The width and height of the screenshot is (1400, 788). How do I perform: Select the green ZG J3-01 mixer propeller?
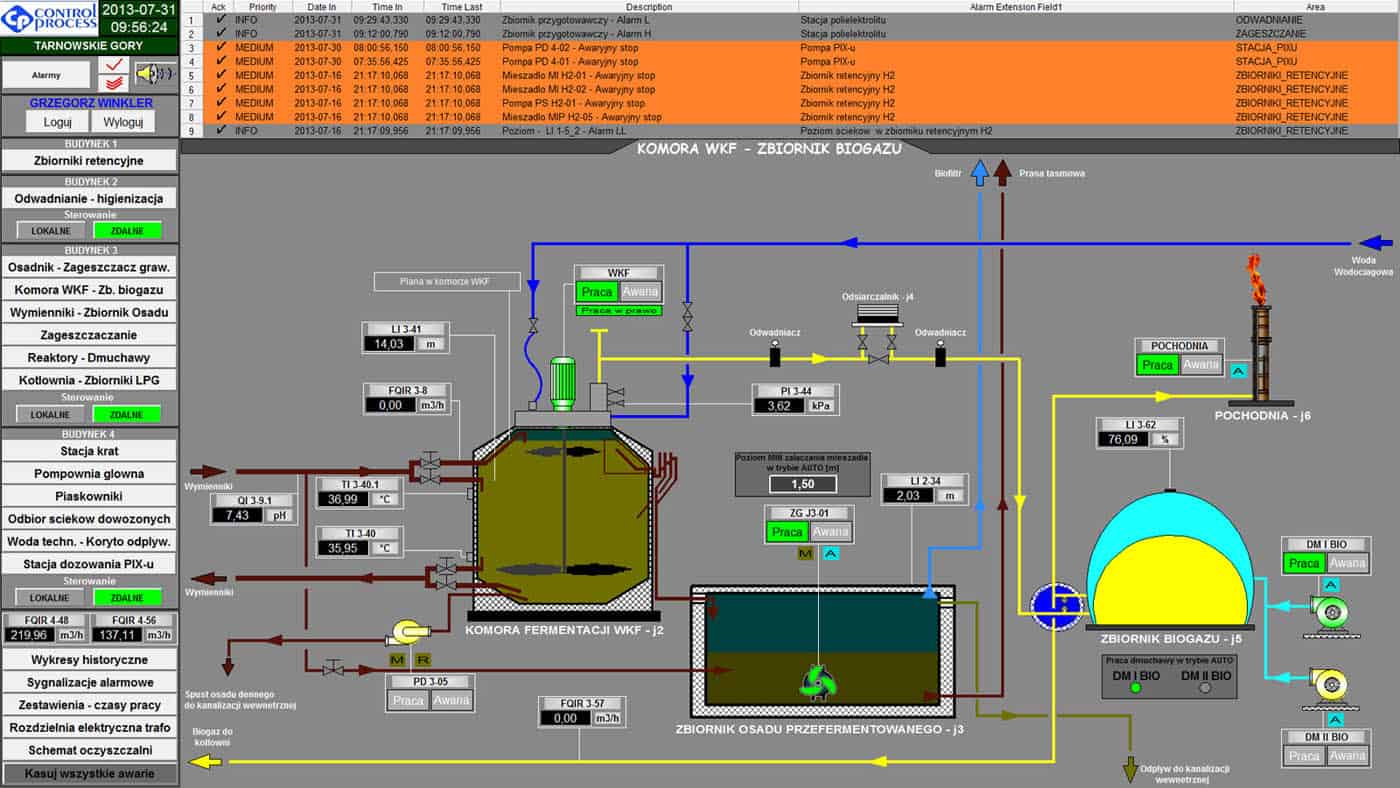click(x=816, y=681)
